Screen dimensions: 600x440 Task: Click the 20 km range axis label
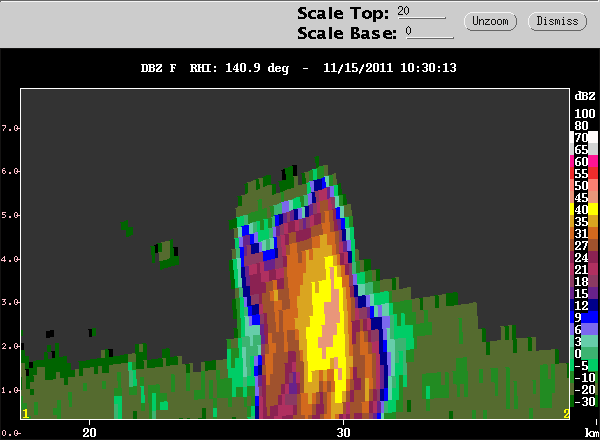[89, 432]
